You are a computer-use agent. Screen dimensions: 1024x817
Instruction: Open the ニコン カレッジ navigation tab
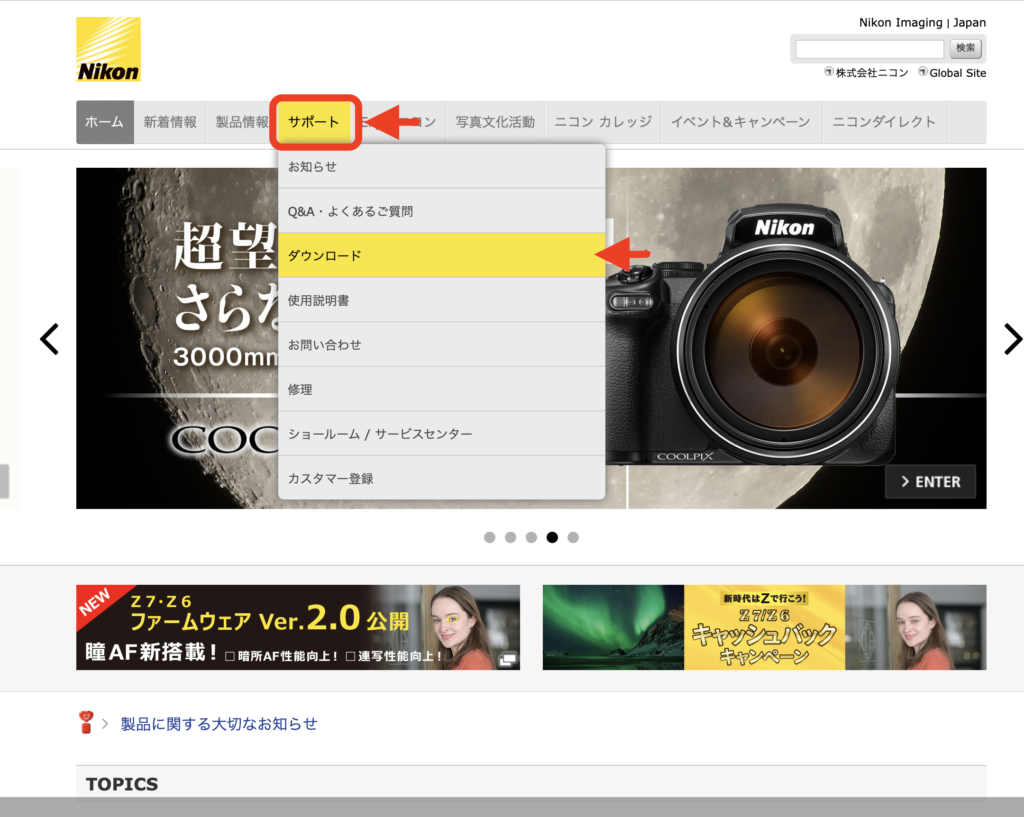pyautogui.click(x=603, y=122)
